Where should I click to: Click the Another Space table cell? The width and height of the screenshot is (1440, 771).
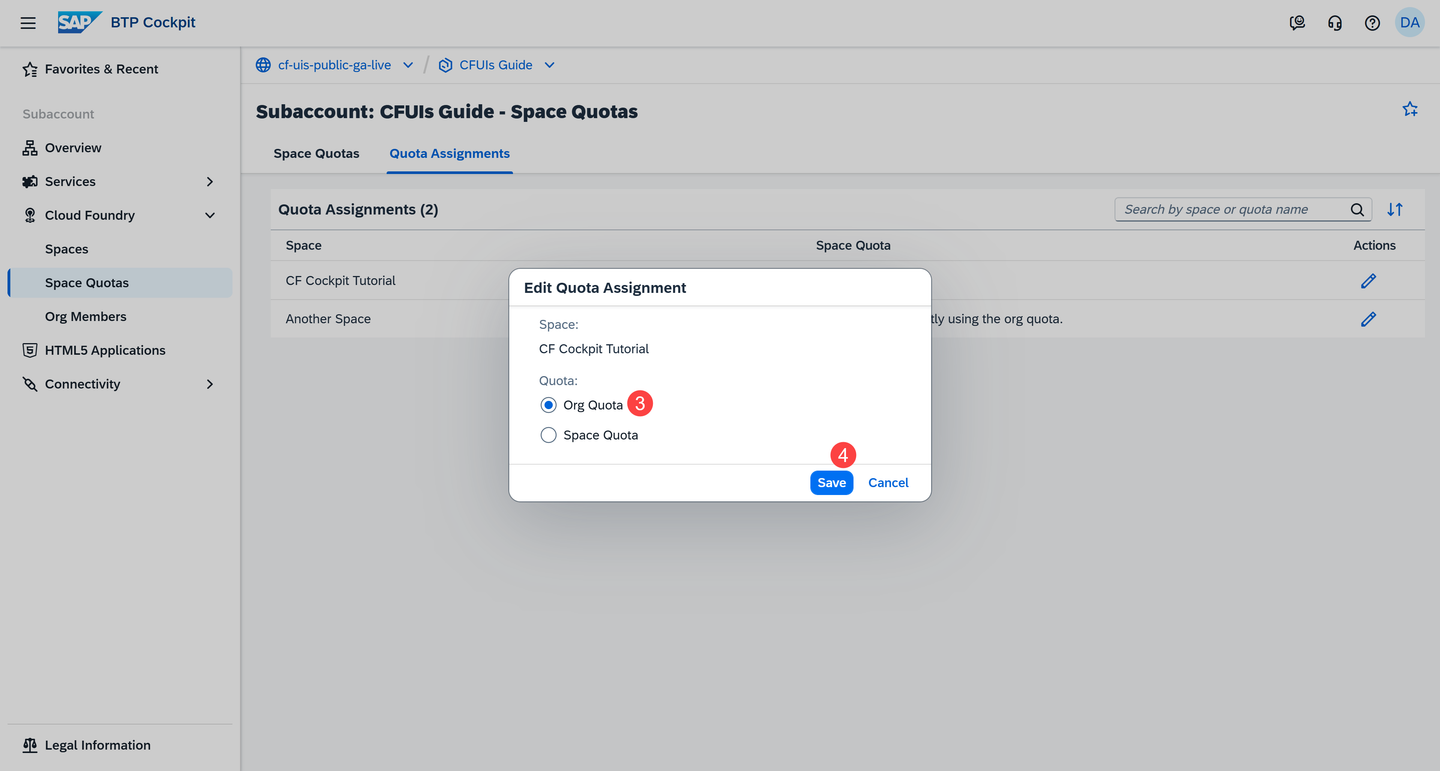pos(328,319)
